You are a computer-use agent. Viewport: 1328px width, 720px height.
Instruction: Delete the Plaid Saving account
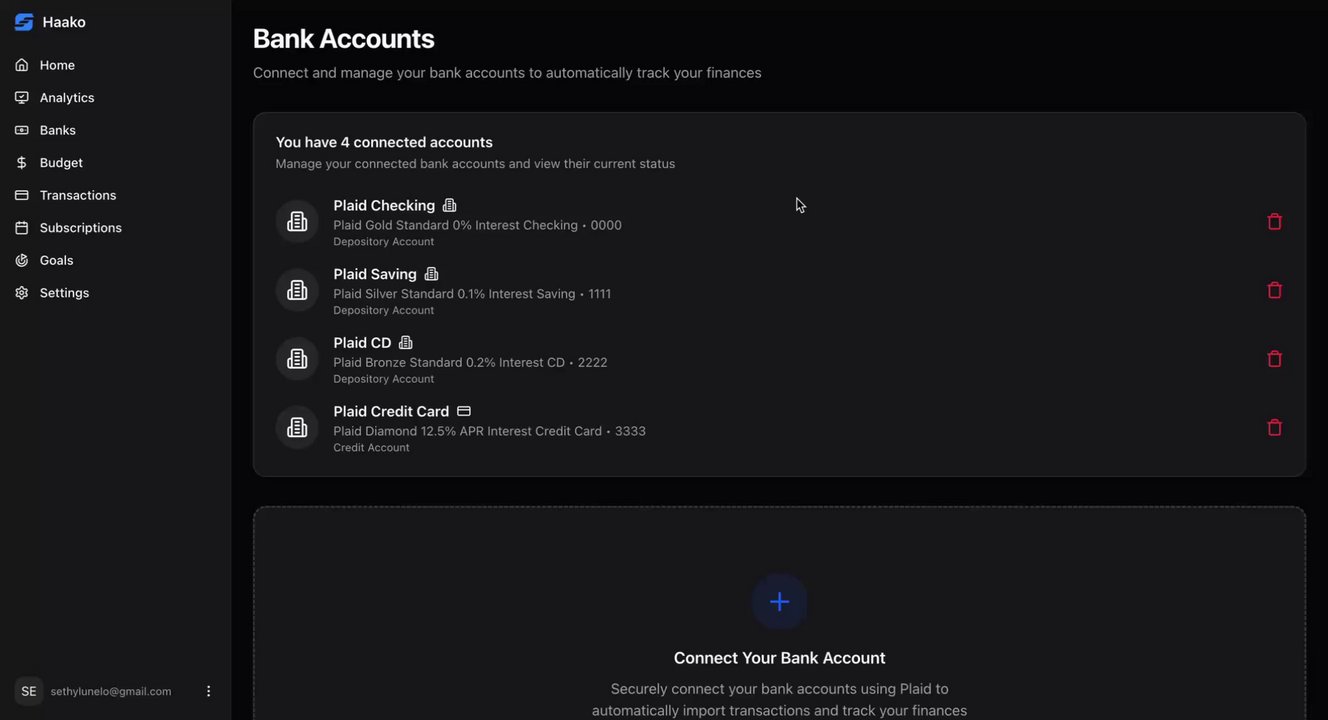1274,290
